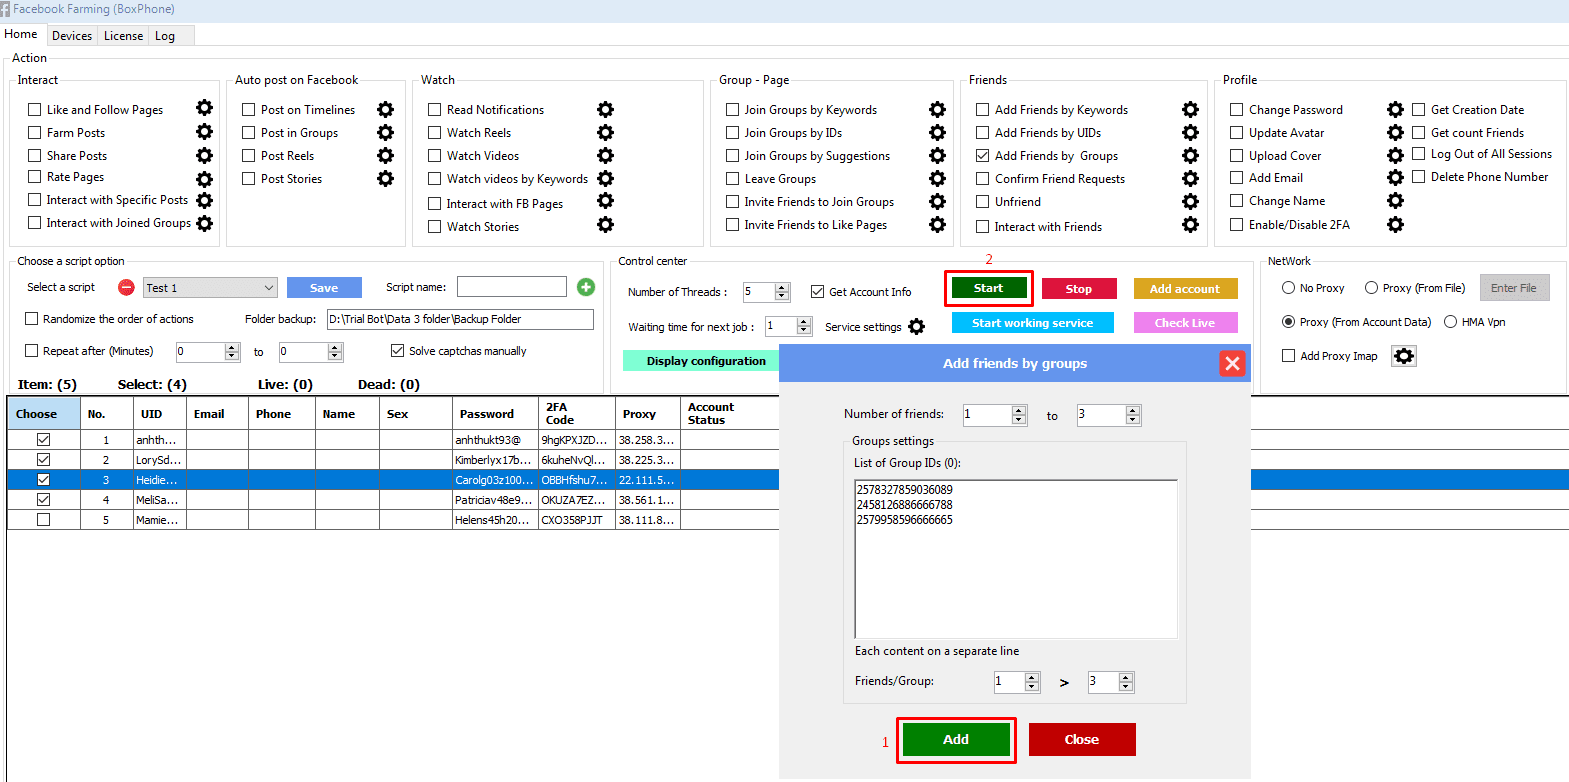Toggle Solve captchas manually checkbox
This screenshot has width=1569, height=782.
(398, 350)
